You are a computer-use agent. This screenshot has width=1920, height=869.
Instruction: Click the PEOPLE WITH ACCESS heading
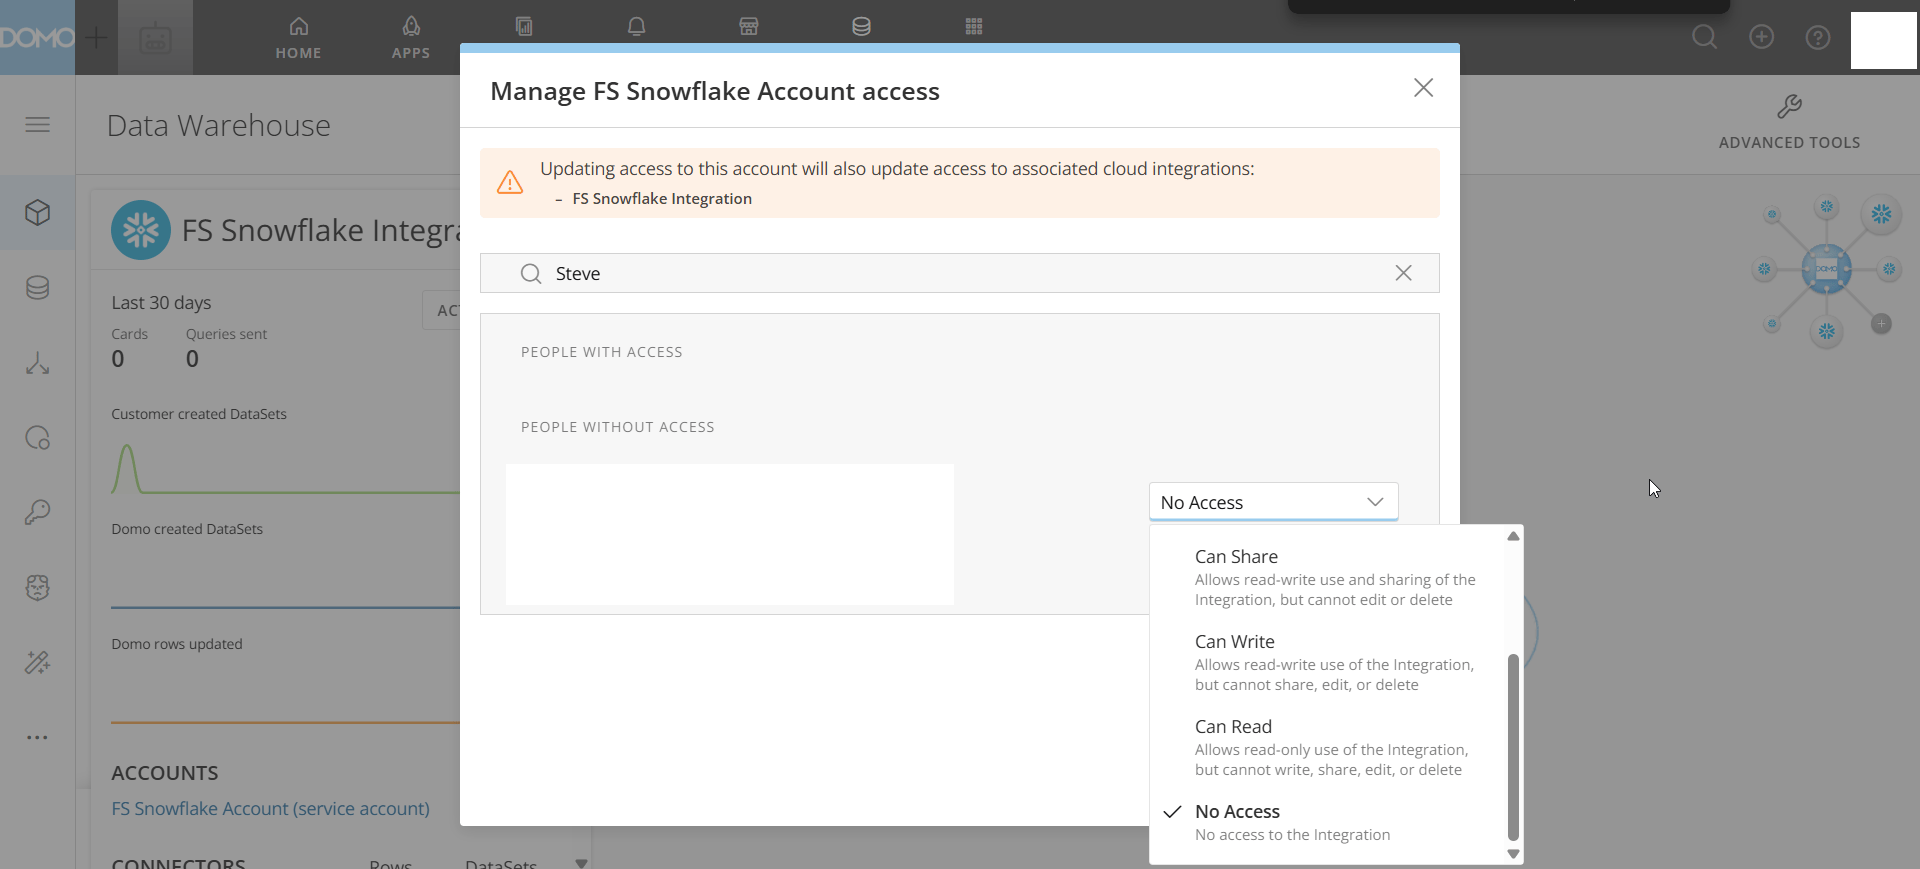(x=602, y=352)
